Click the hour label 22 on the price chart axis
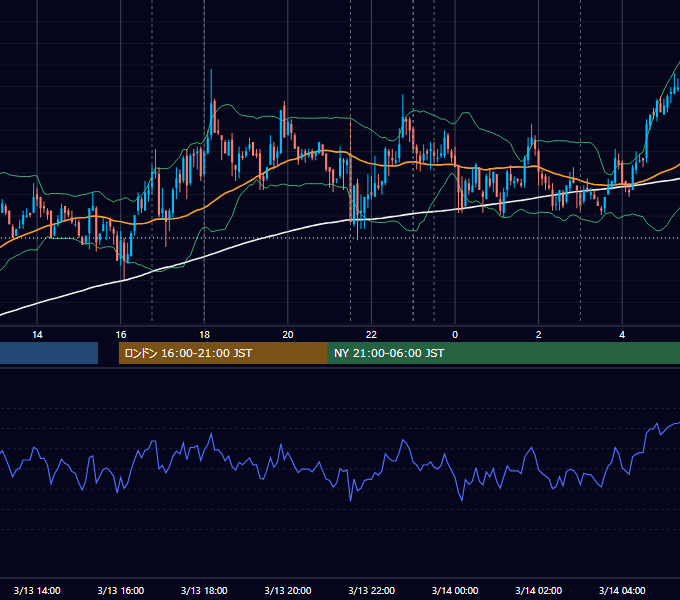The width and height of the screenshot is (680, 600). coord(371,335)
